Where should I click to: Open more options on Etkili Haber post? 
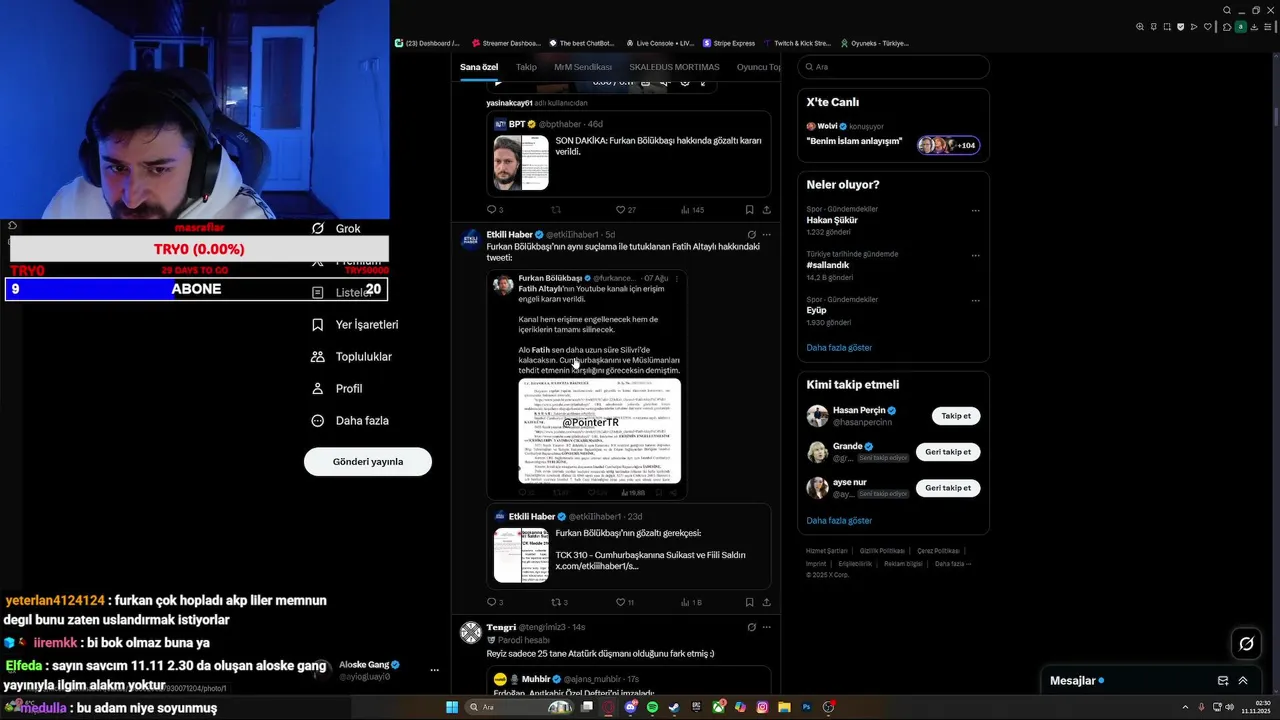767,235
